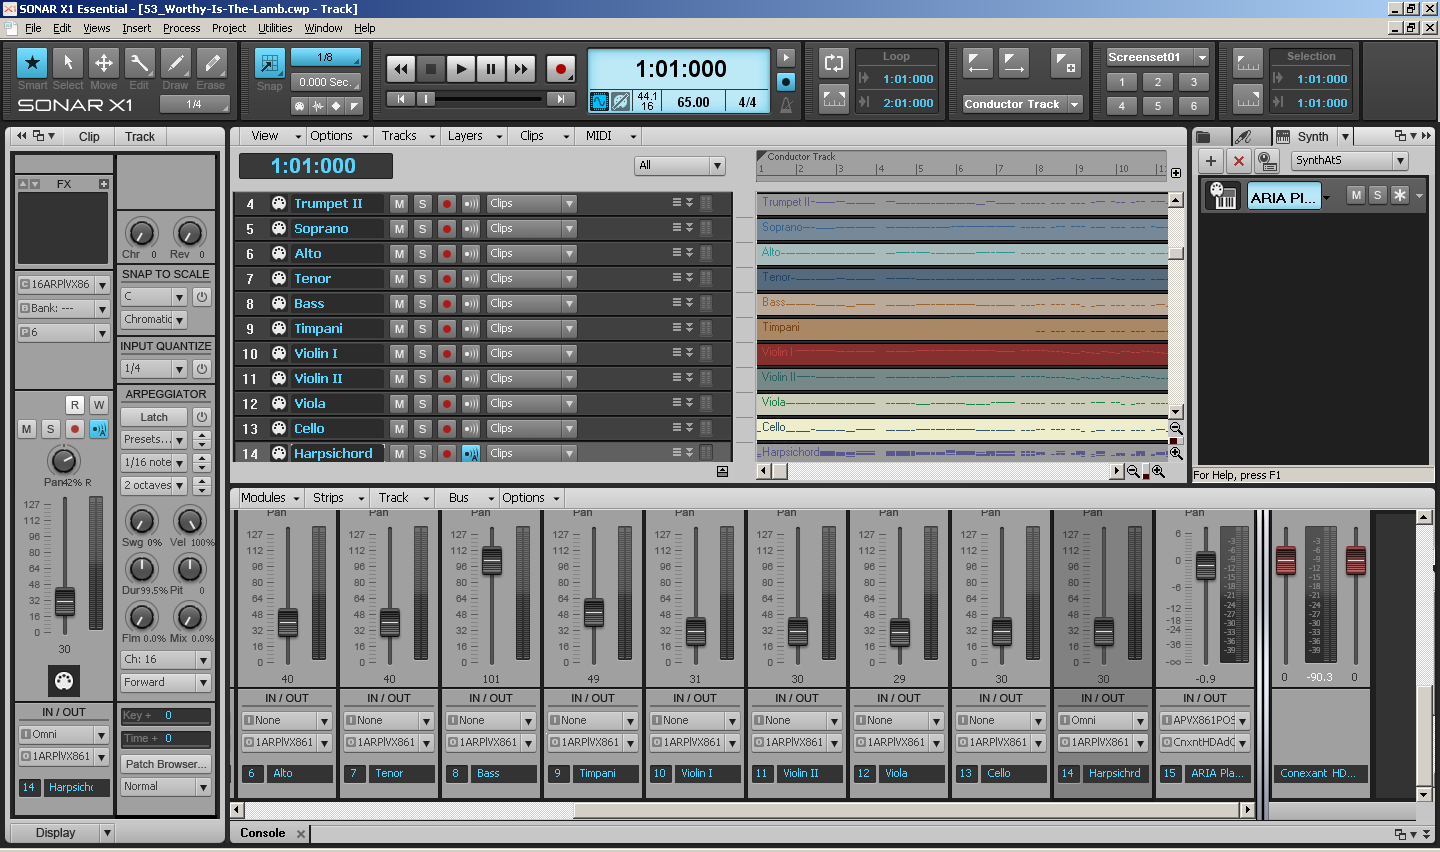1440x852 pixels.
Task: Click the Bass channel volume fader
Action: 491,560
